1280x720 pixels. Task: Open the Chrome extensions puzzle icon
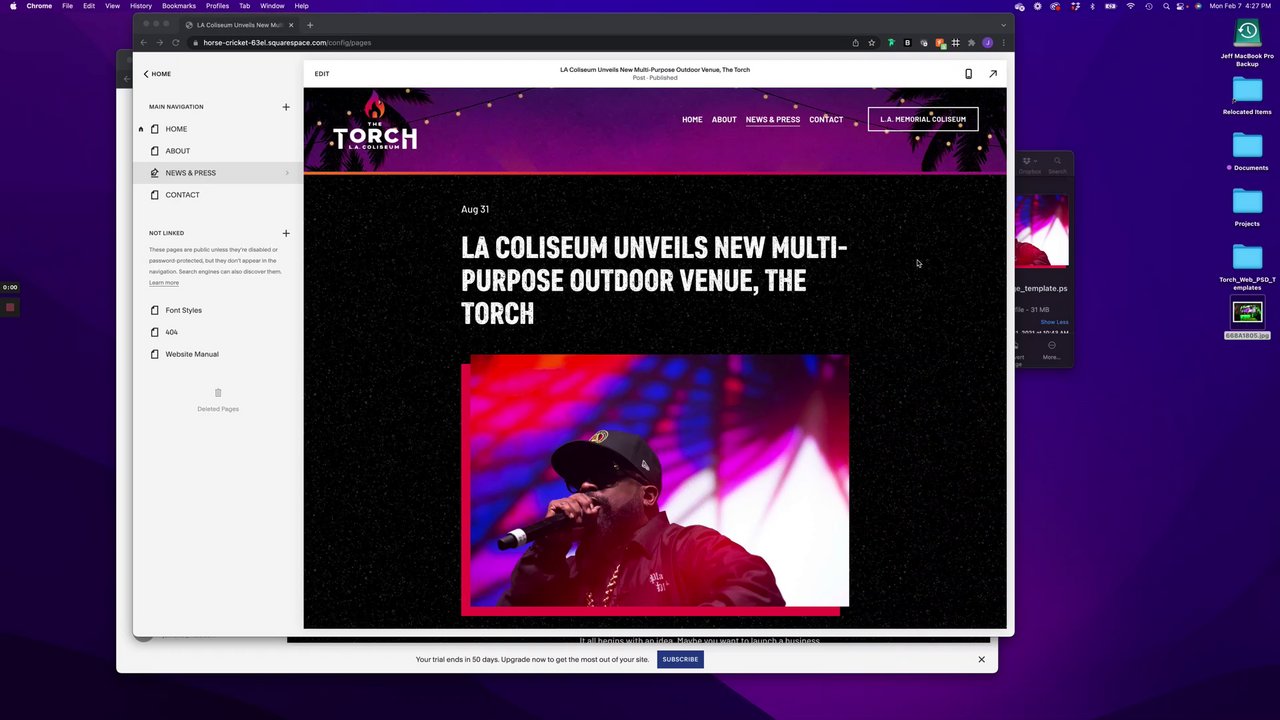tap(971, 43)
